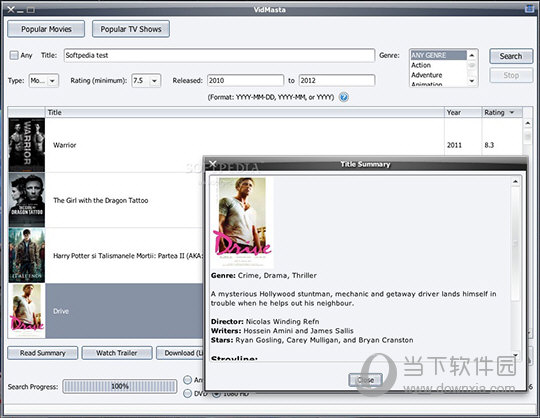Select Girl with the Dragon Tattoo poster
Viewport: 540px width, 418px height.
click(x=27, y=200)
